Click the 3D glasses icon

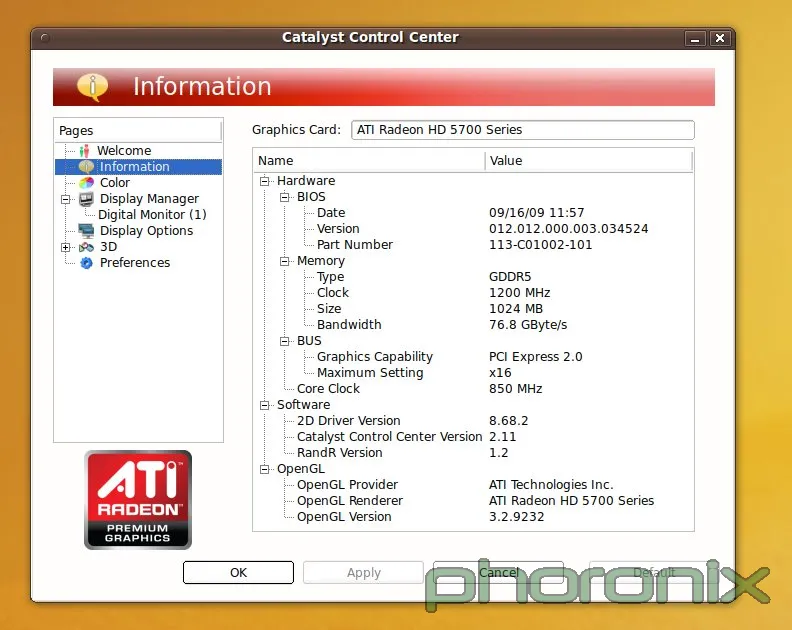[86, 247]
